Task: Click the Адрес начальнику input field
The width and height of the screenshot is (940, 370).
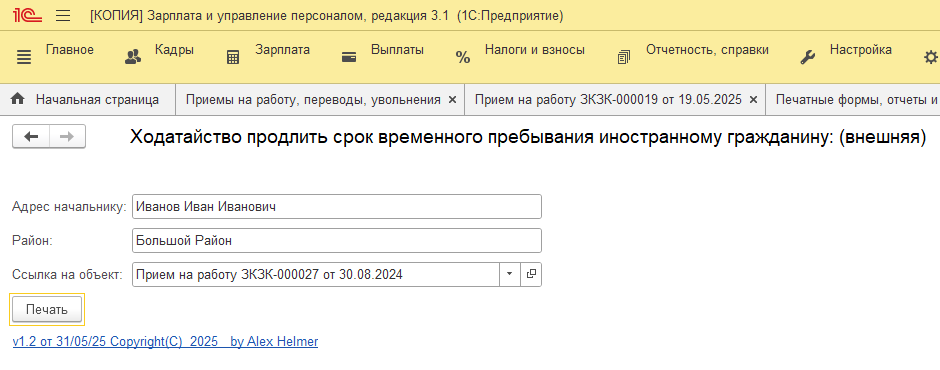Action: click(x=337, y=207)
